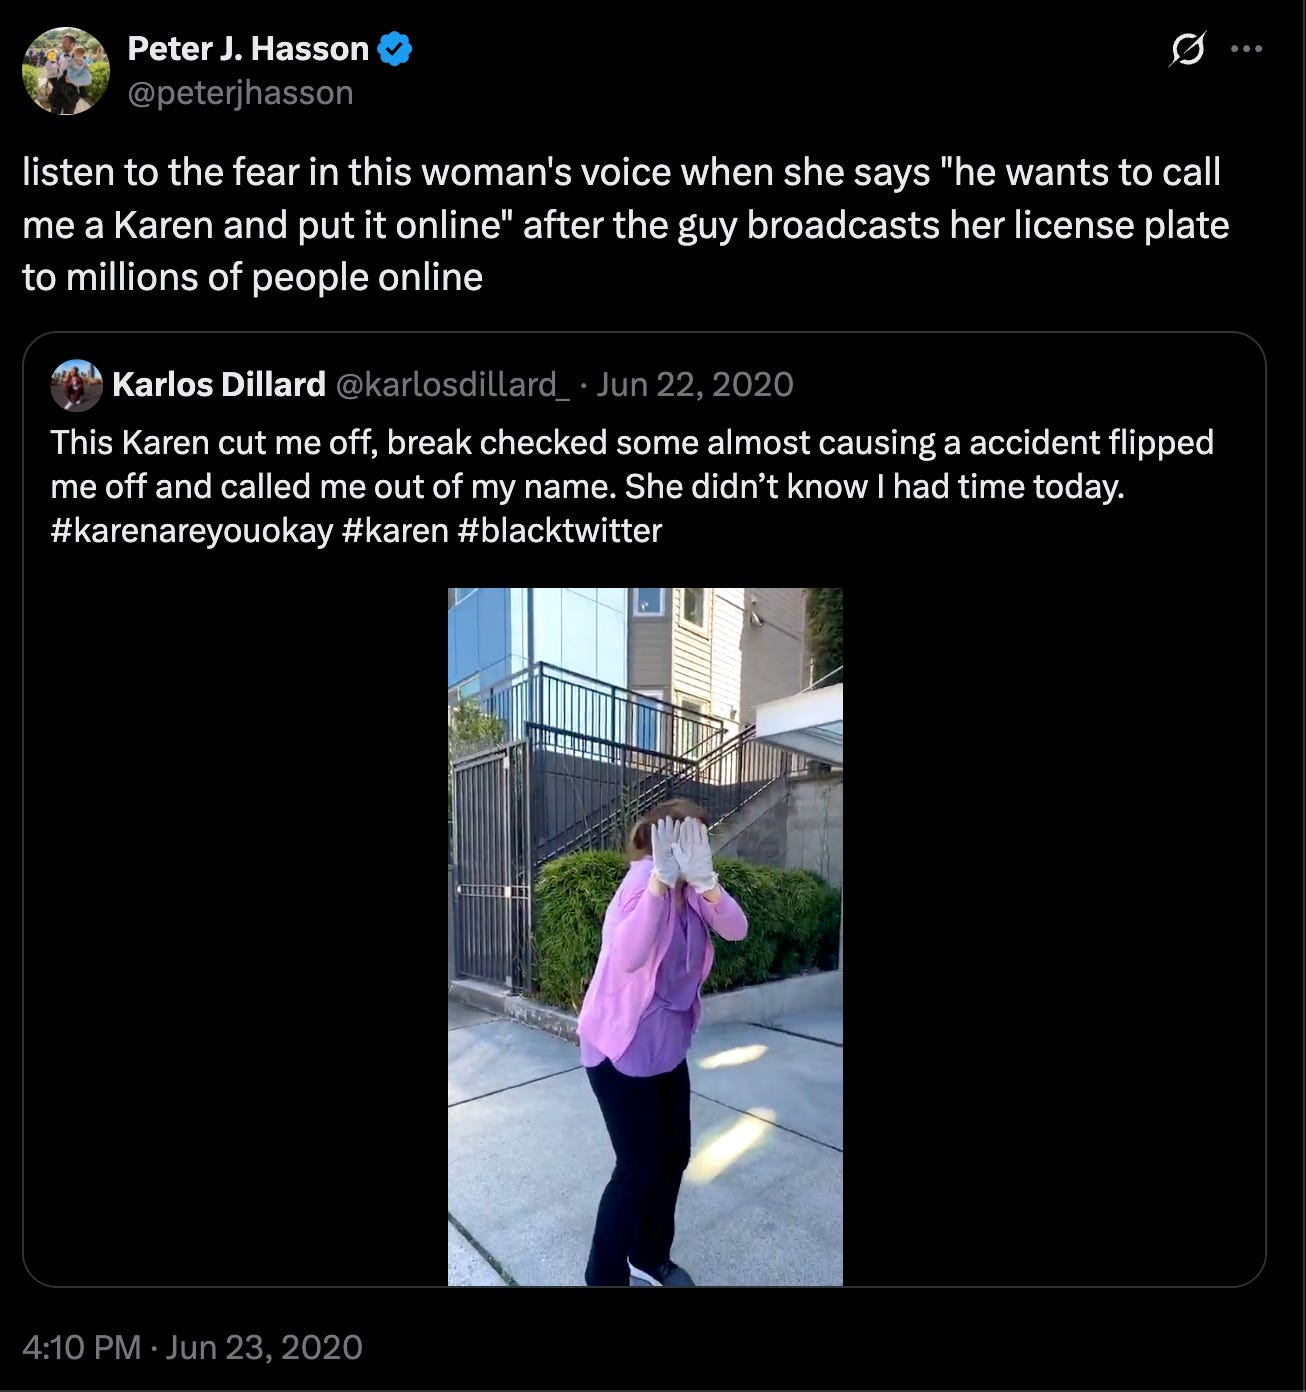
Task: Follow the #karen hashtag
Action: pyautogui.click(x=395, y=531)
